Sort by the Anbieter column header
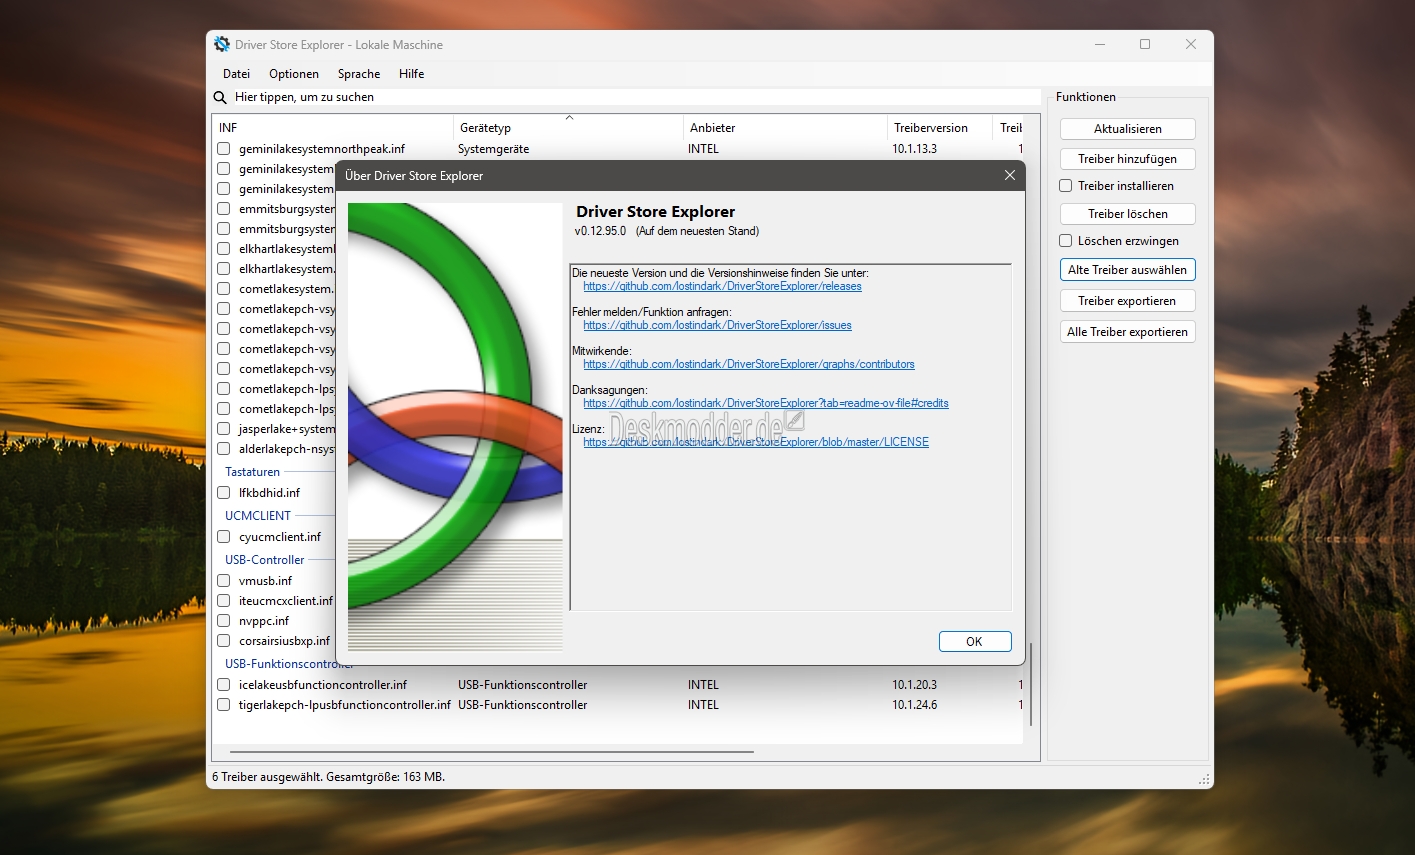The image size is (1415, 855). 785,128
